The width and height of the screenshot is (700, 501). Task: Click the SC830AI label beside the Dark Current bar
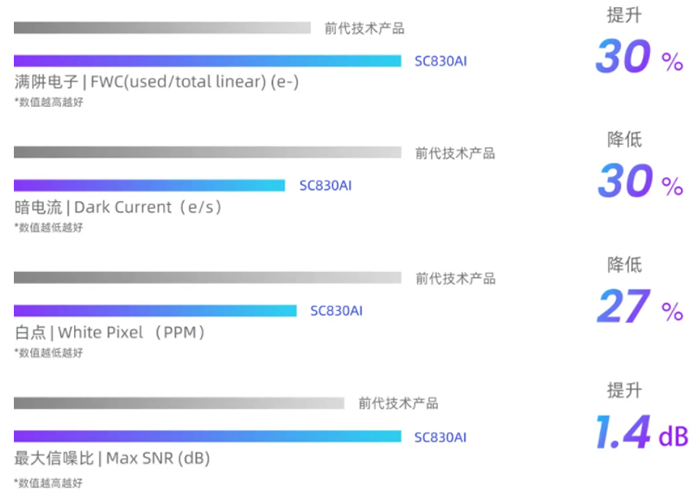tap(326, 185)
